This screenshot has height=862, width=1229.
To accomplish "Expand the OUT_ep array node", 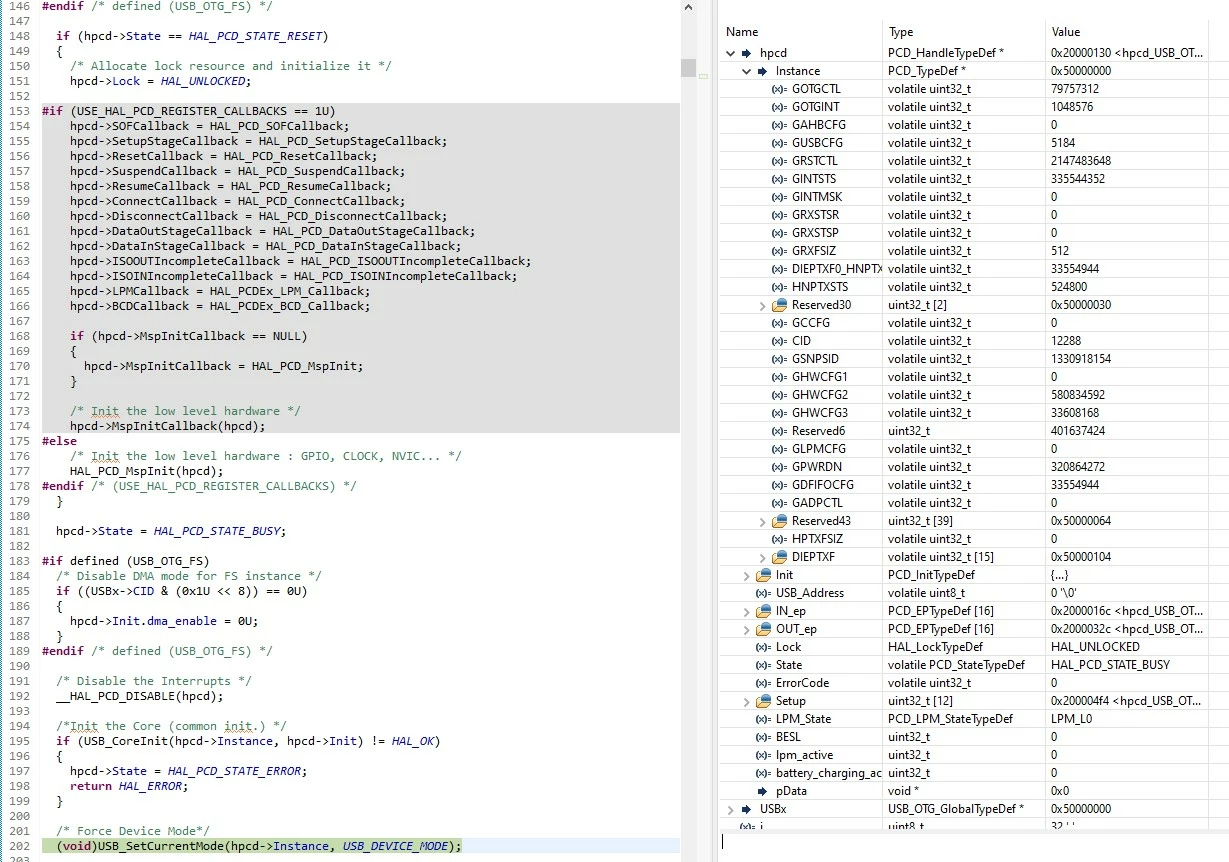I will [747, 629].
